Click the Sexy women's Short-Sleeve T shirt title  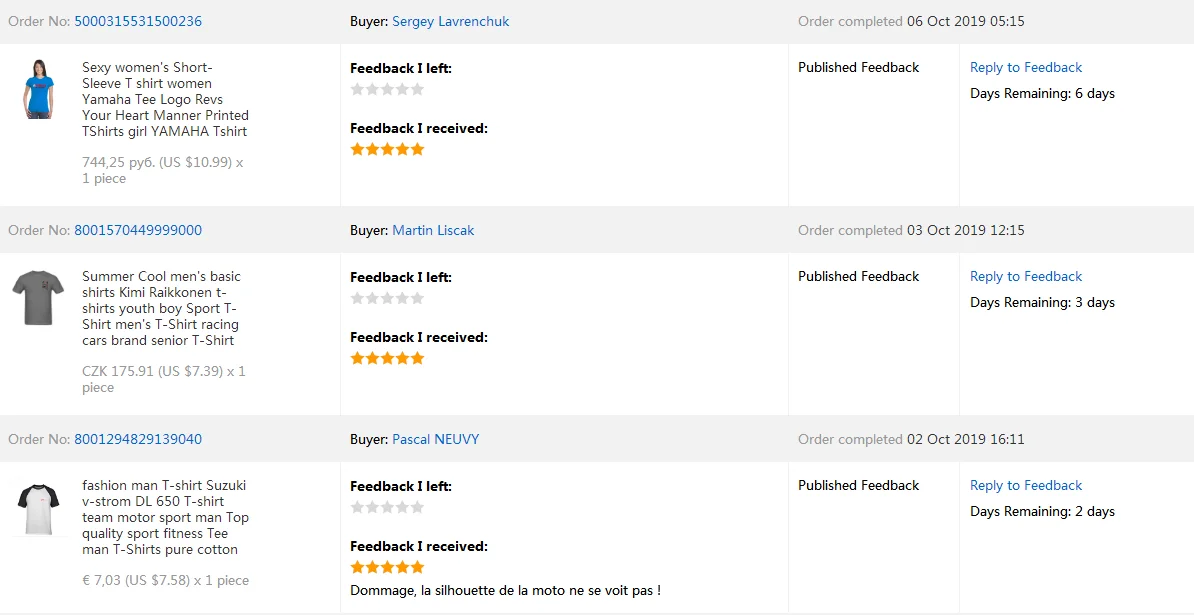click(x=165, y=99)
